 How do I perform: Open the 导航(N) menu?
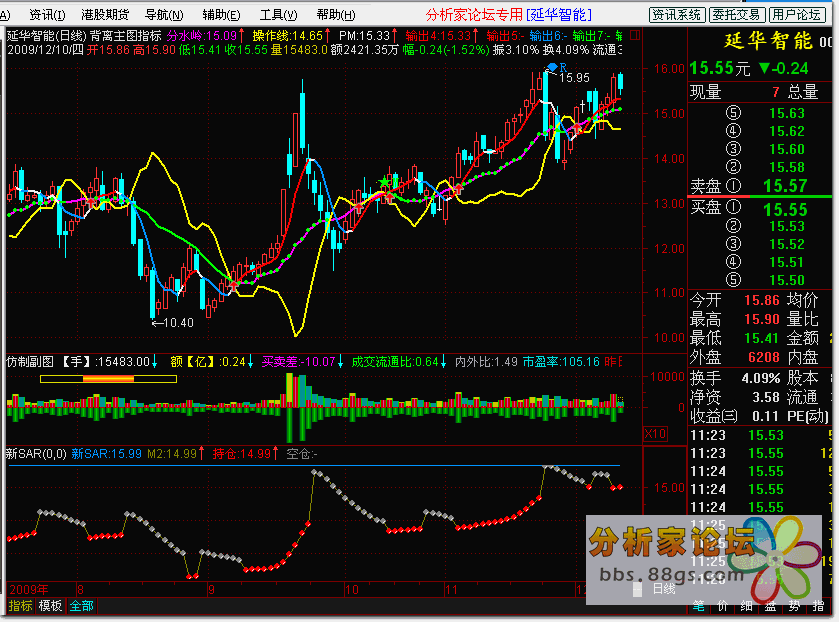pyautogui.click(x=164, y=14)
